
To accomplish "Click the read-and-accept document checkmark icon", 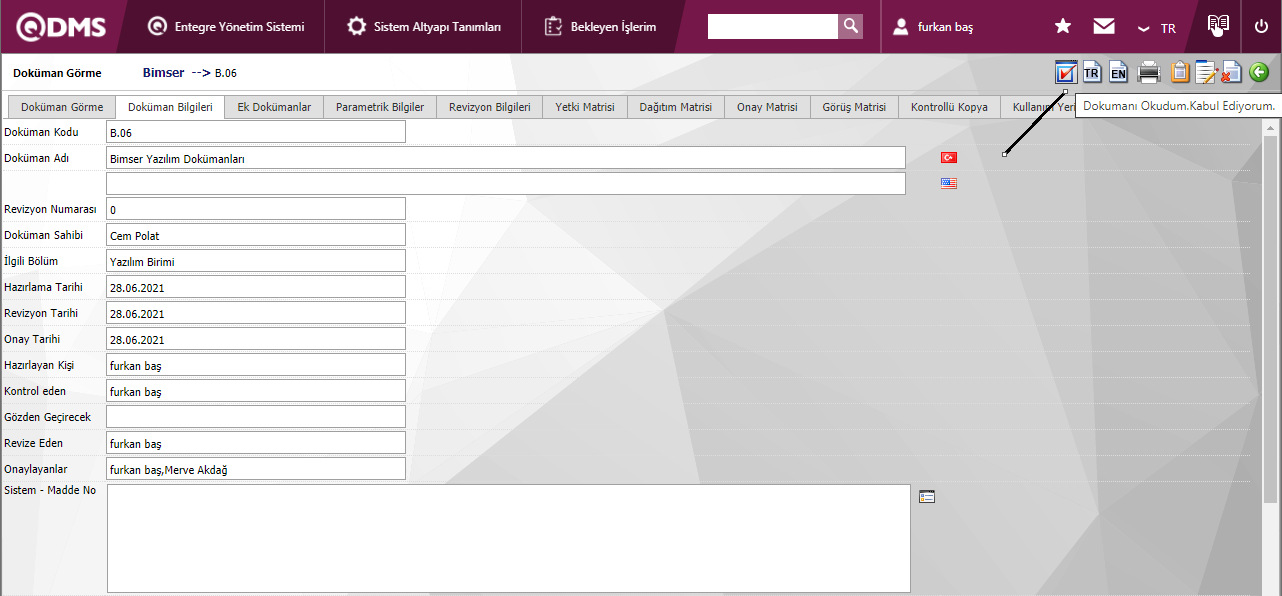I will pos(1066,72).
